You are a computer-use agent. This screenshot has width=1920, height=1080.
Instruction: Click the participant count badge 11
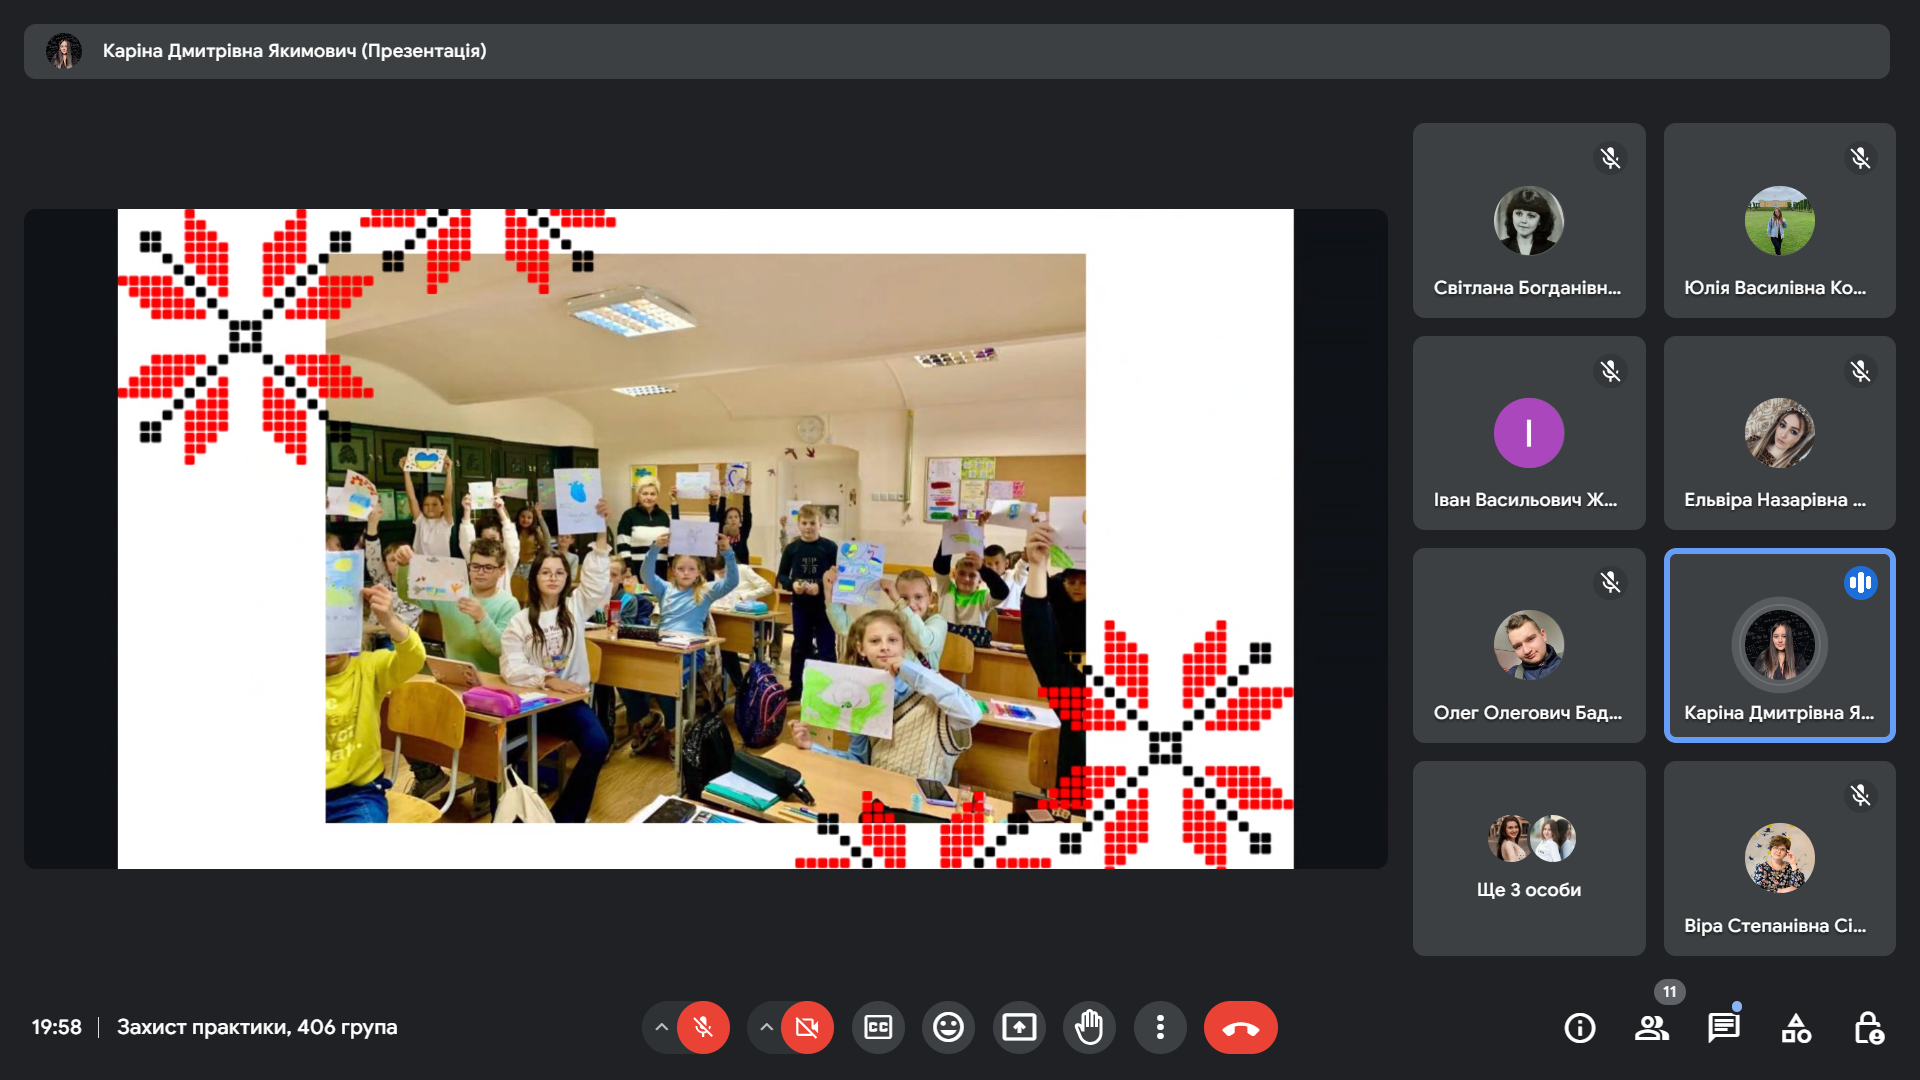[1669, 992]
